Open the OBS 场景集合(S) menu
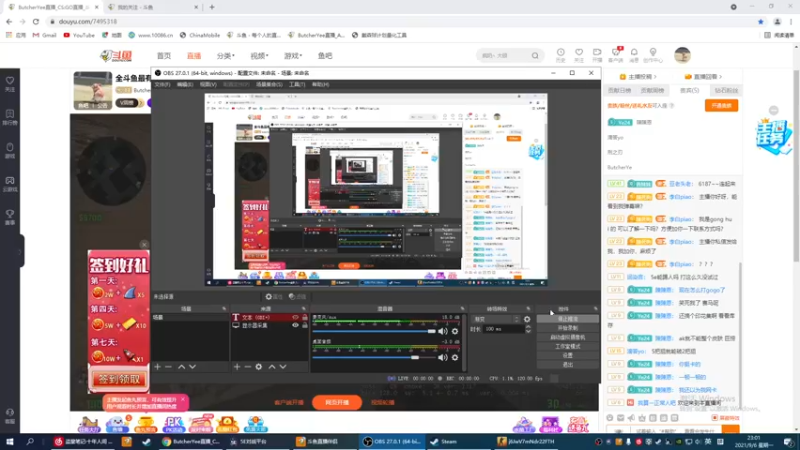Image resolution: width=800 pixels, height=450 pixels. pos(269,84)
